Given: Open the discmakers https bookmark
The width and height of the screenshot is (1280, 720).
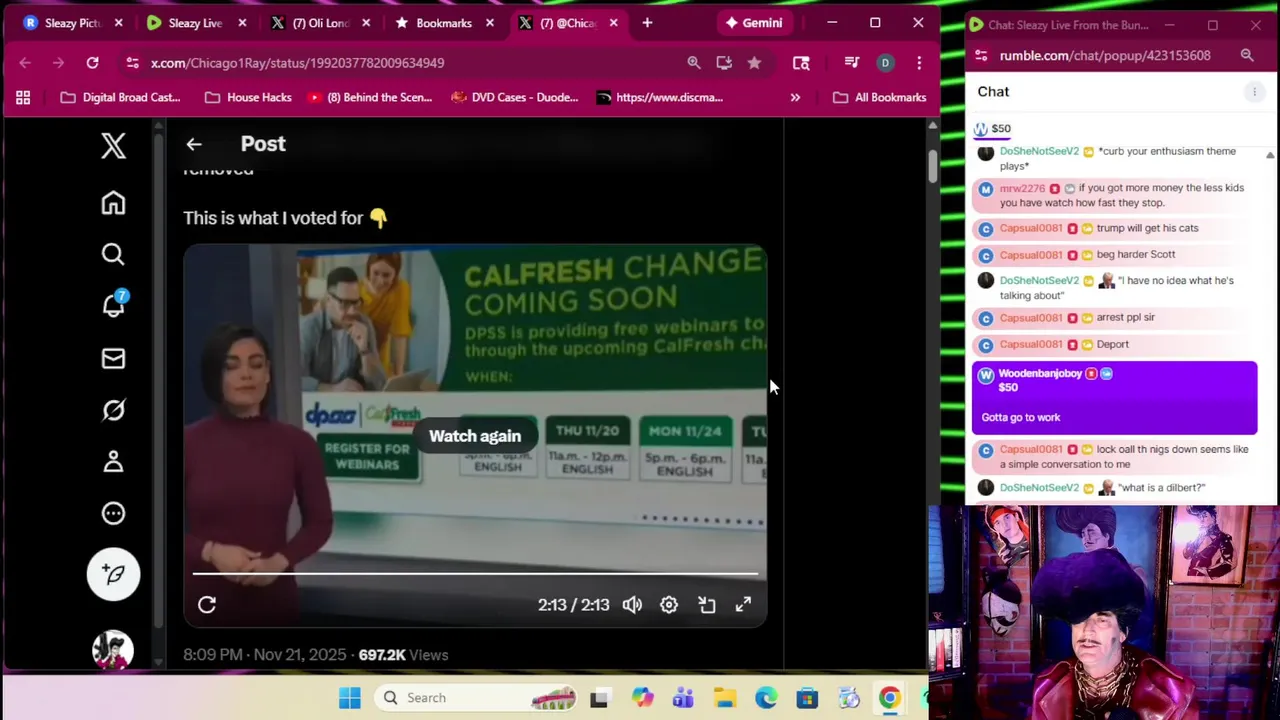Looking at the screenshot, I should (x=660, y=98).
